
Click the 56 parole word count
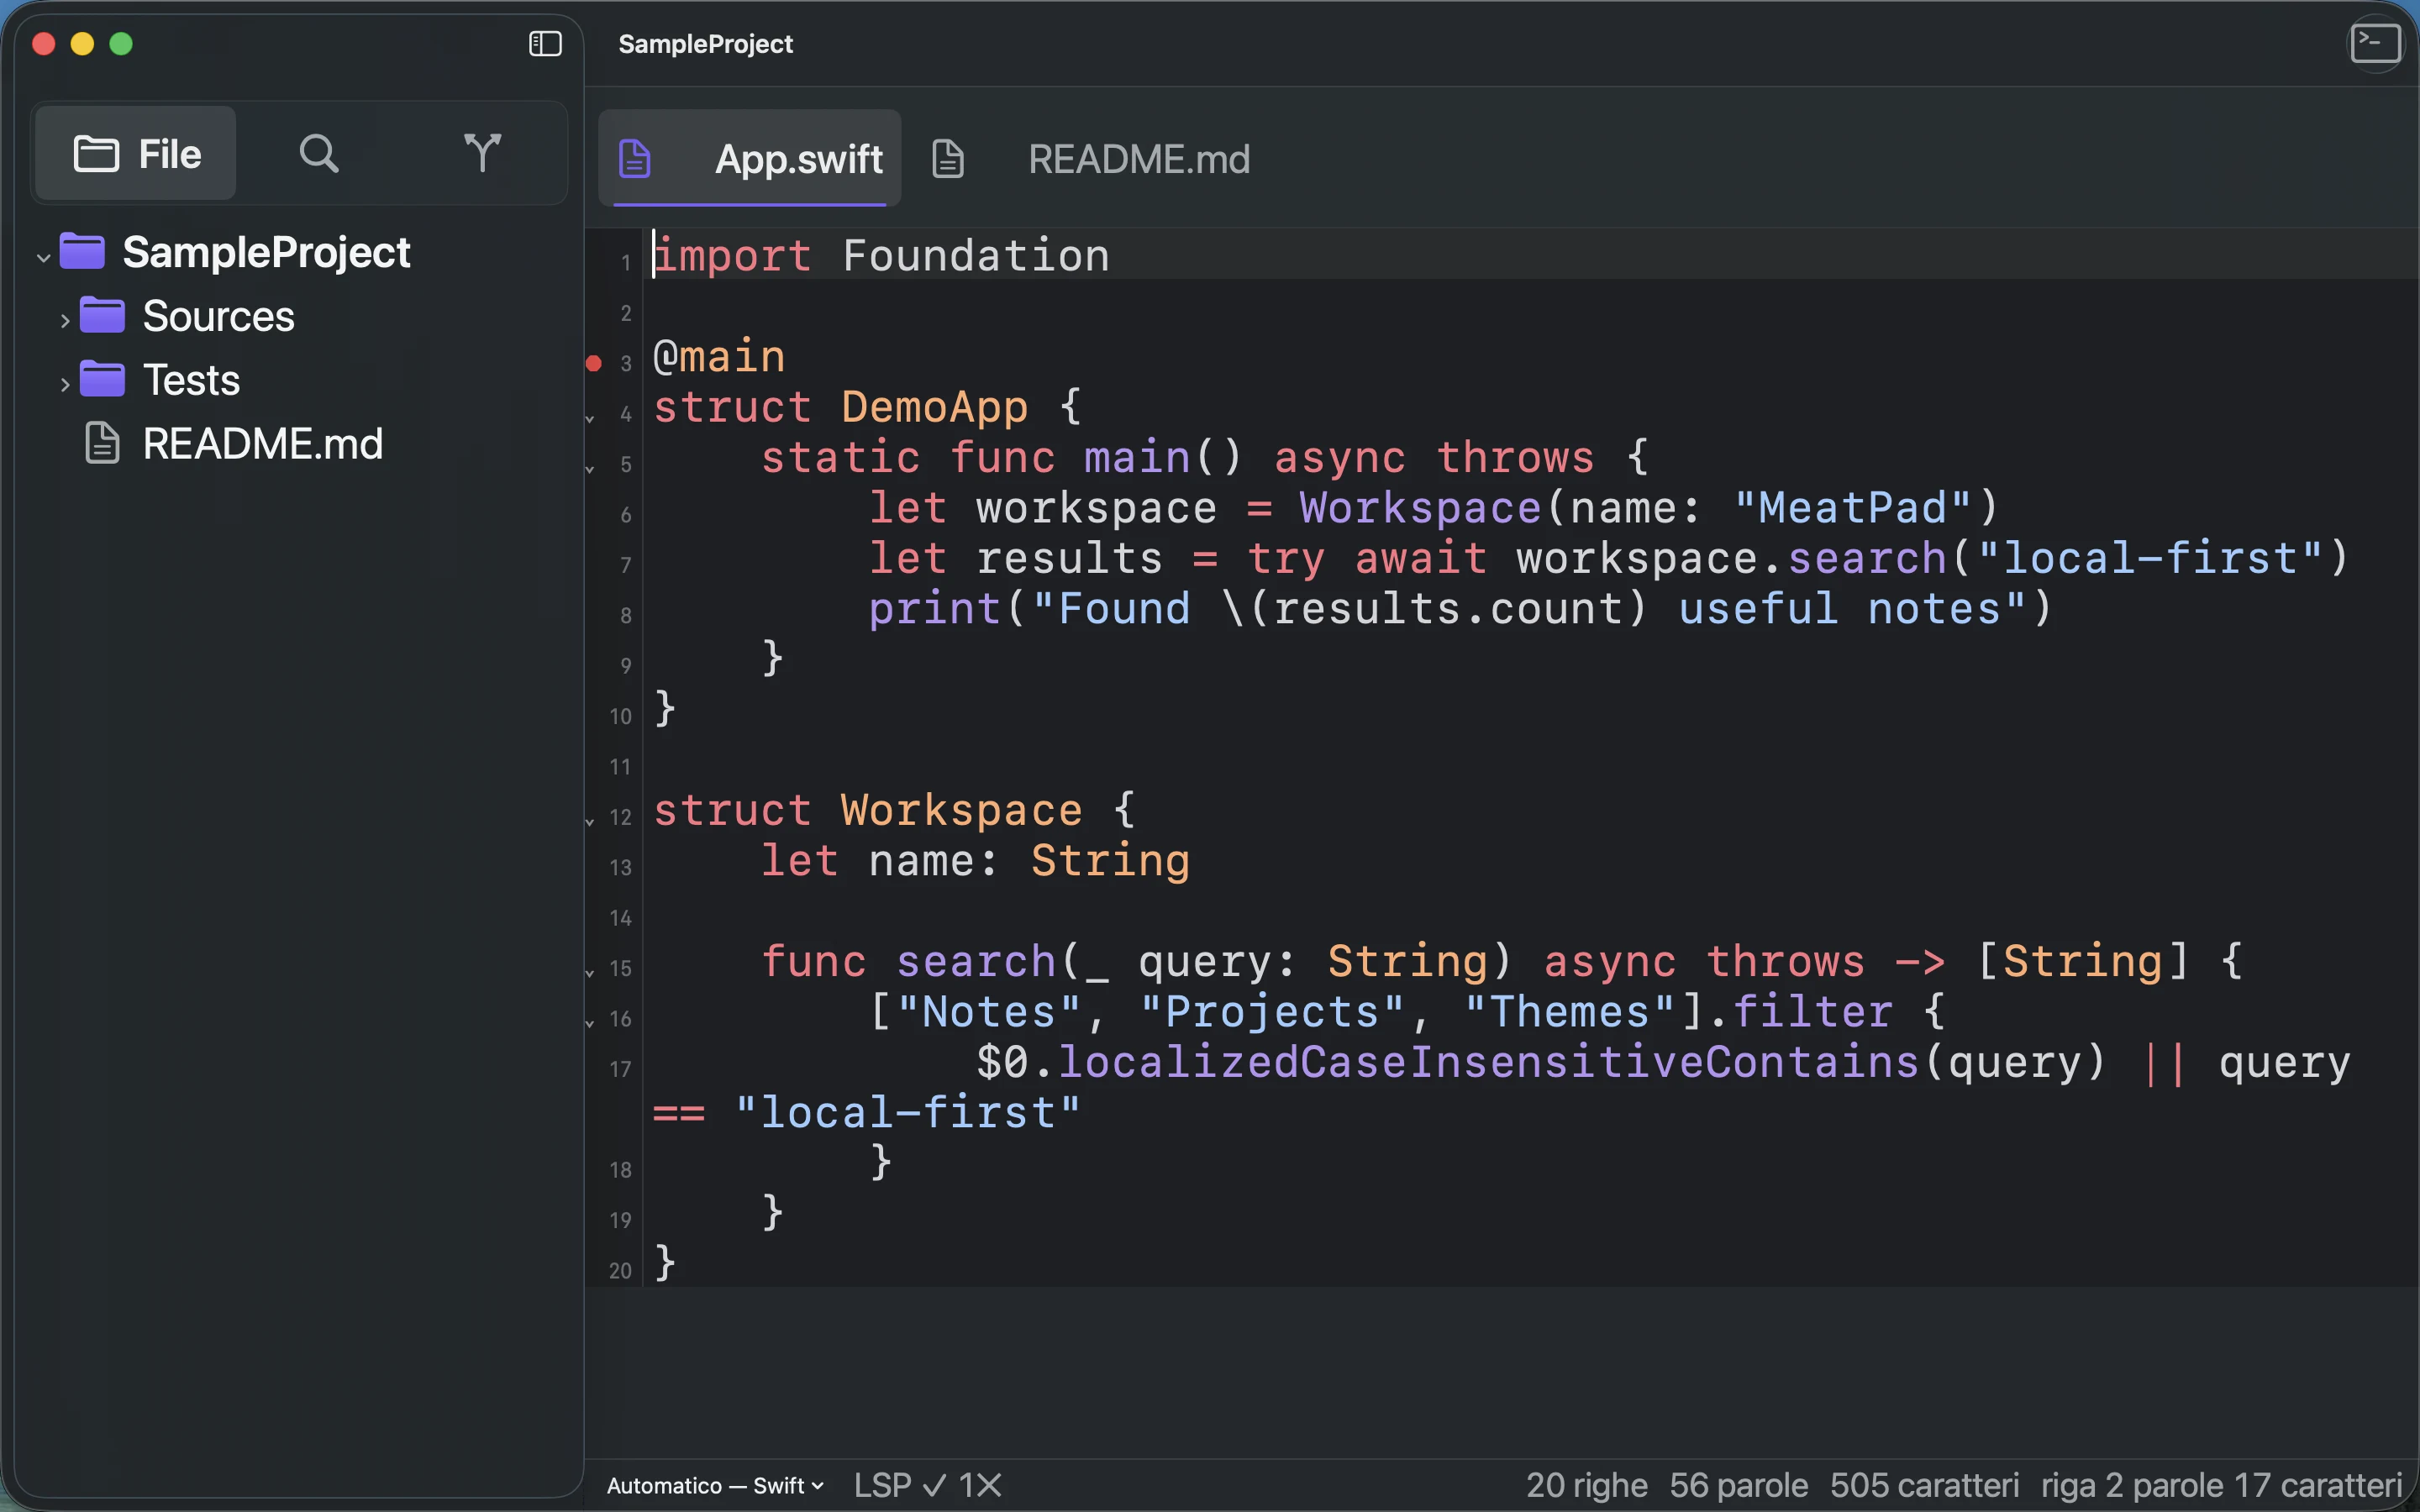(1738, 1485)
